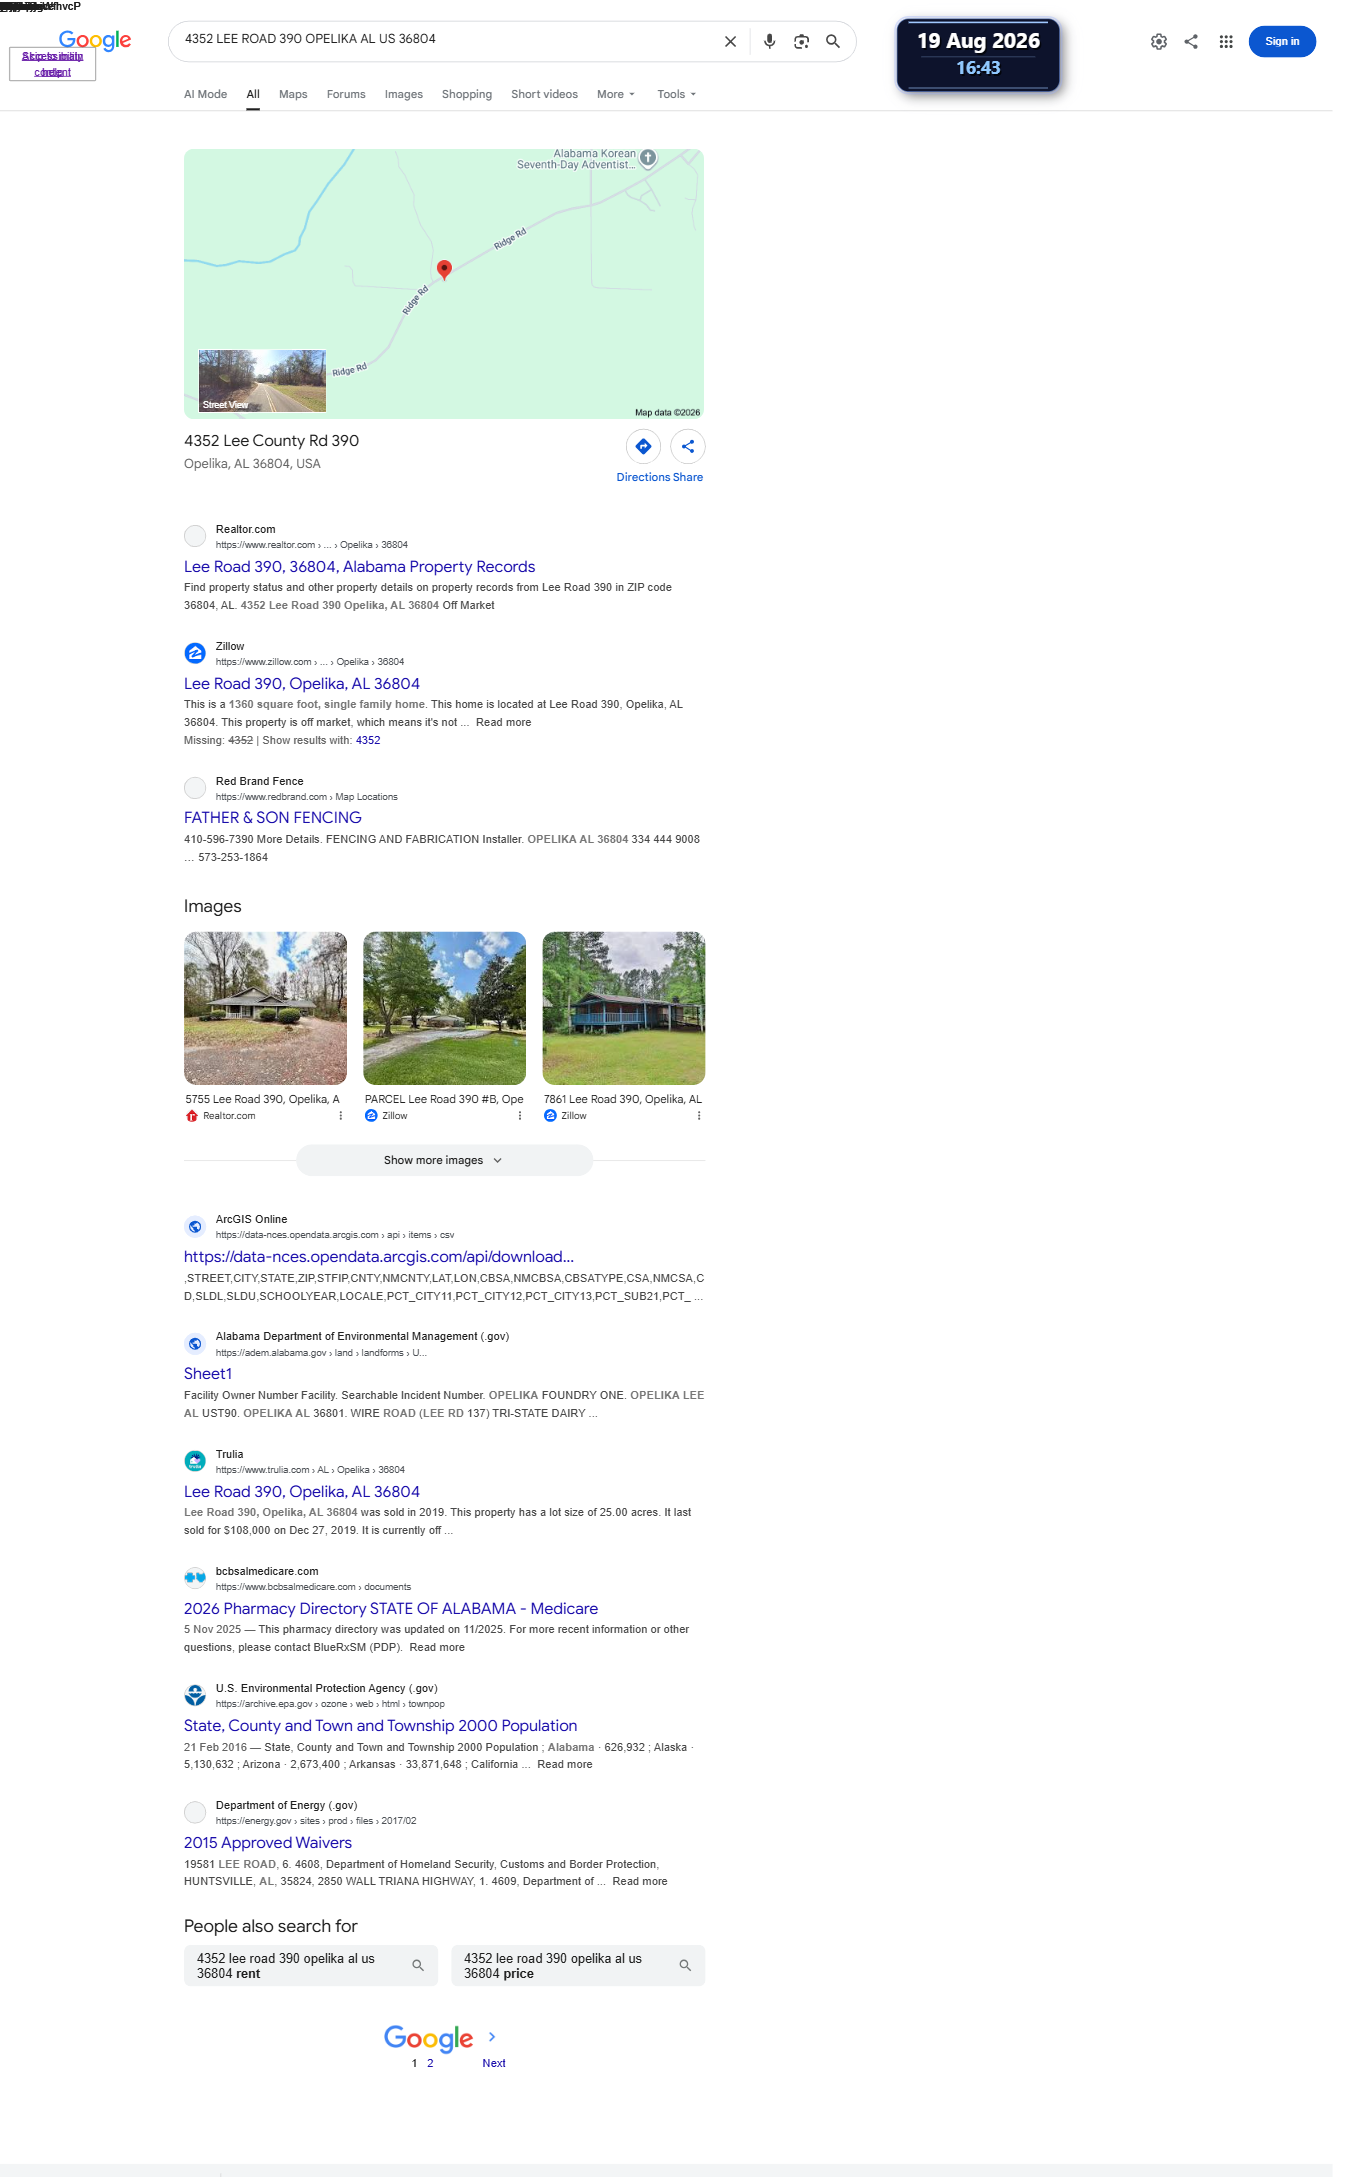Click the Next page link
Image resolution: width=1348 pixels, height=2177 pixels.
click(x=494, y=2063)
